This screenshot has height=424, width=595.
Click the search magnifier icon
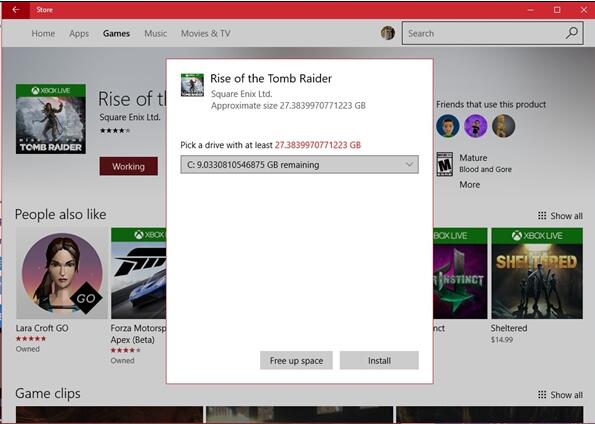[x=571, y=33]
